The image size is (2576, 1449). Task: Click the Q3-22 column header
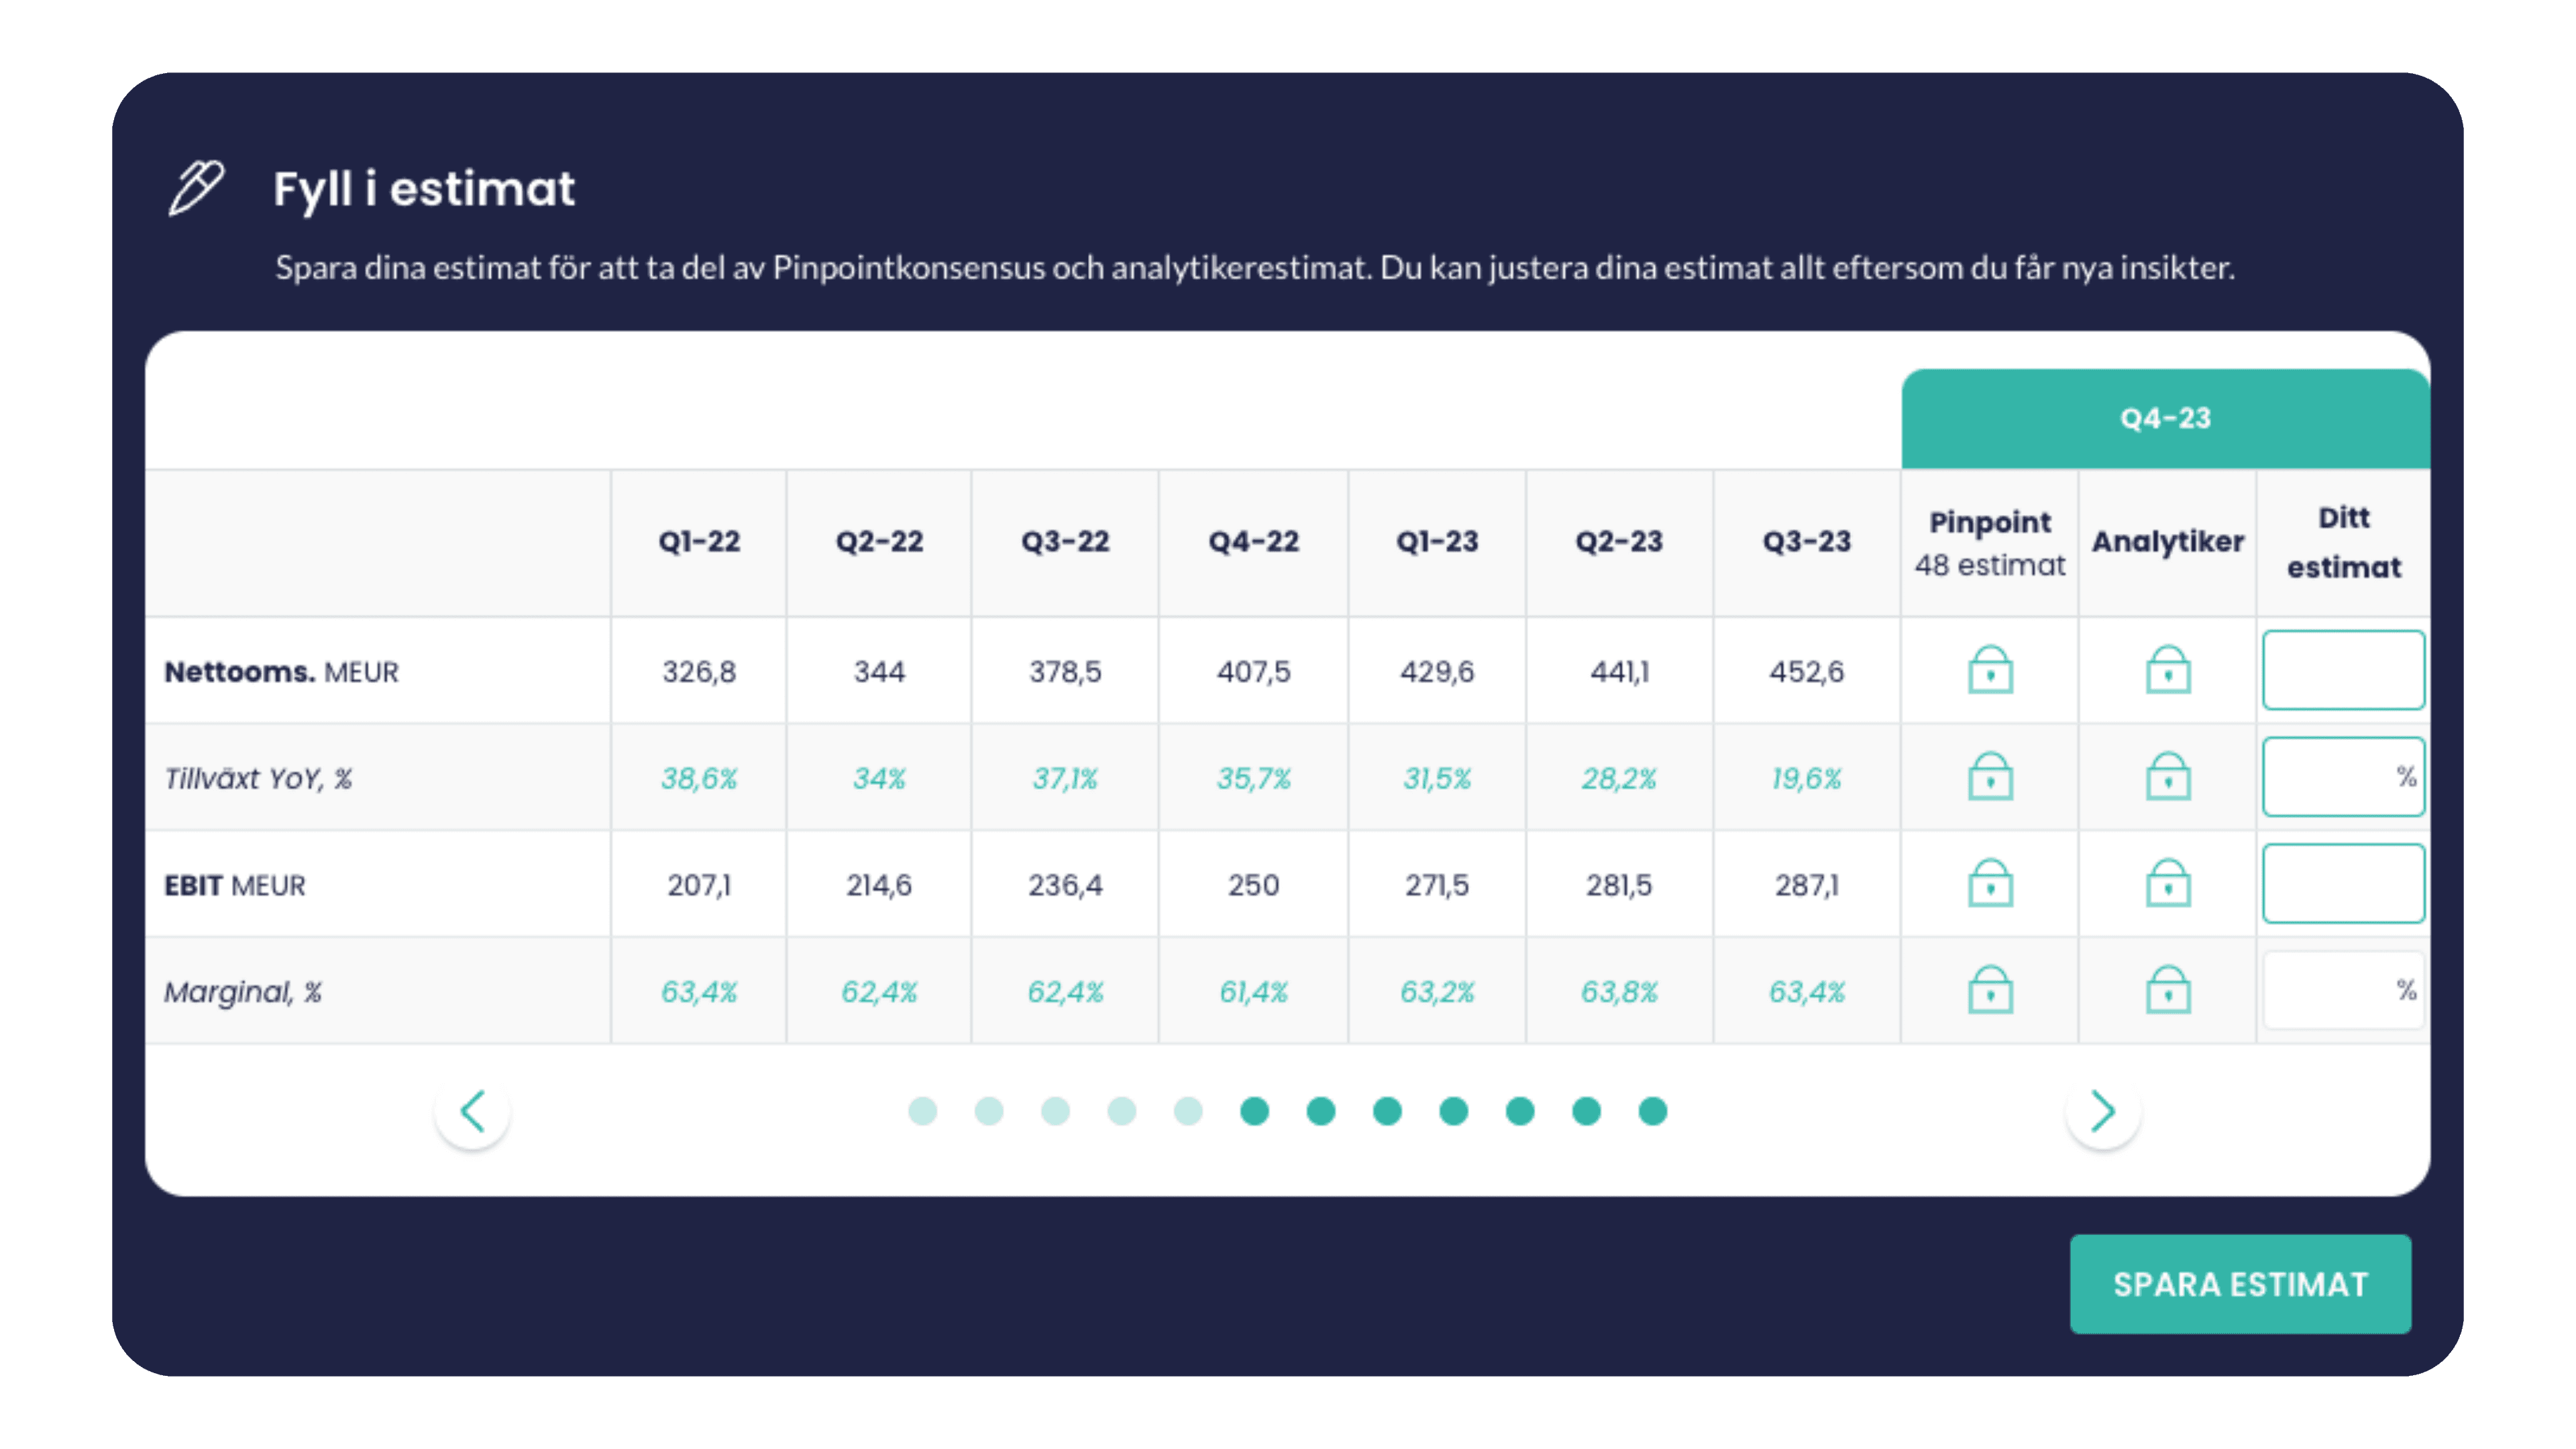(1065, 542)
